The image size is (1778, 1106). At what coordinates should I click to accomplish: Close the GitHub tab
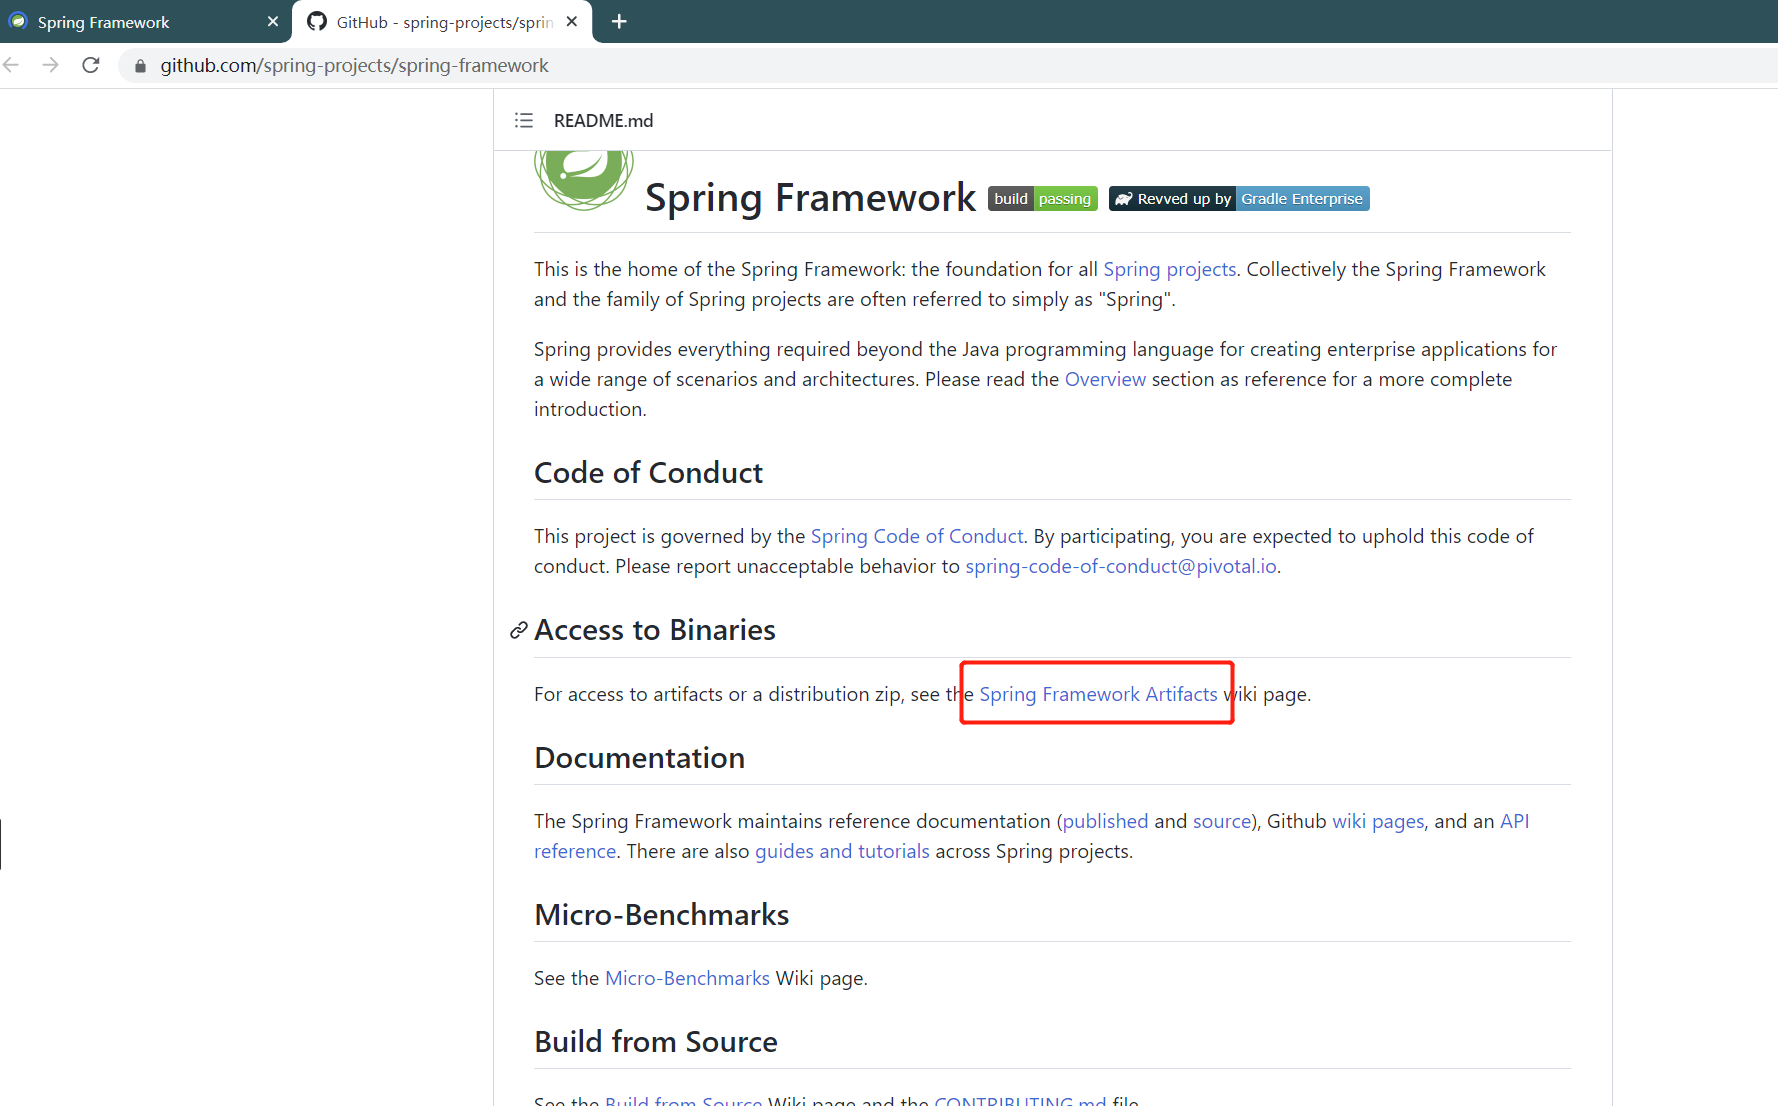point(572,22)
